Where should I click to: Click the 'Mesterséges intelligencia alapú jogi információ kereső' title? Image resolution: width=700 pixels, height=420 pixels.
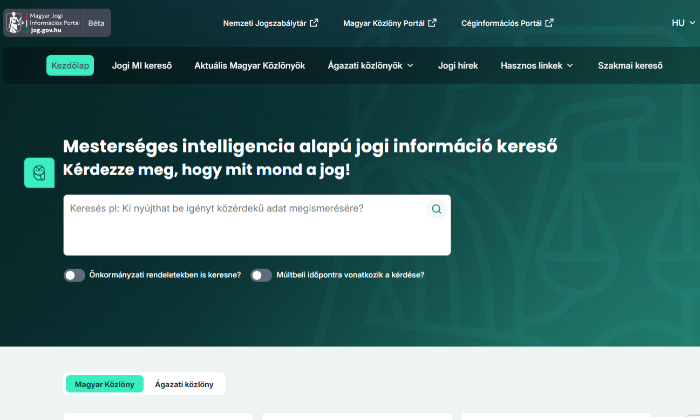310,146
